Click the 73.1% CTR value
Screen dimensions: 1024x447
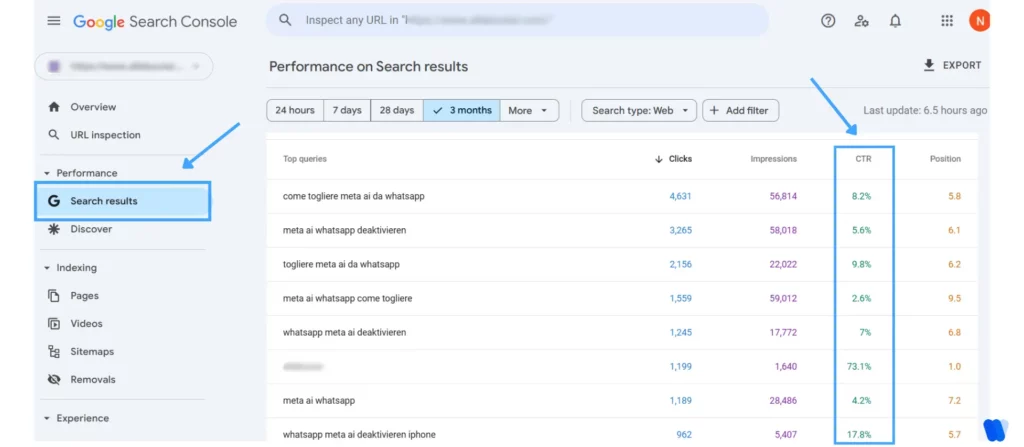coord(859,366)
